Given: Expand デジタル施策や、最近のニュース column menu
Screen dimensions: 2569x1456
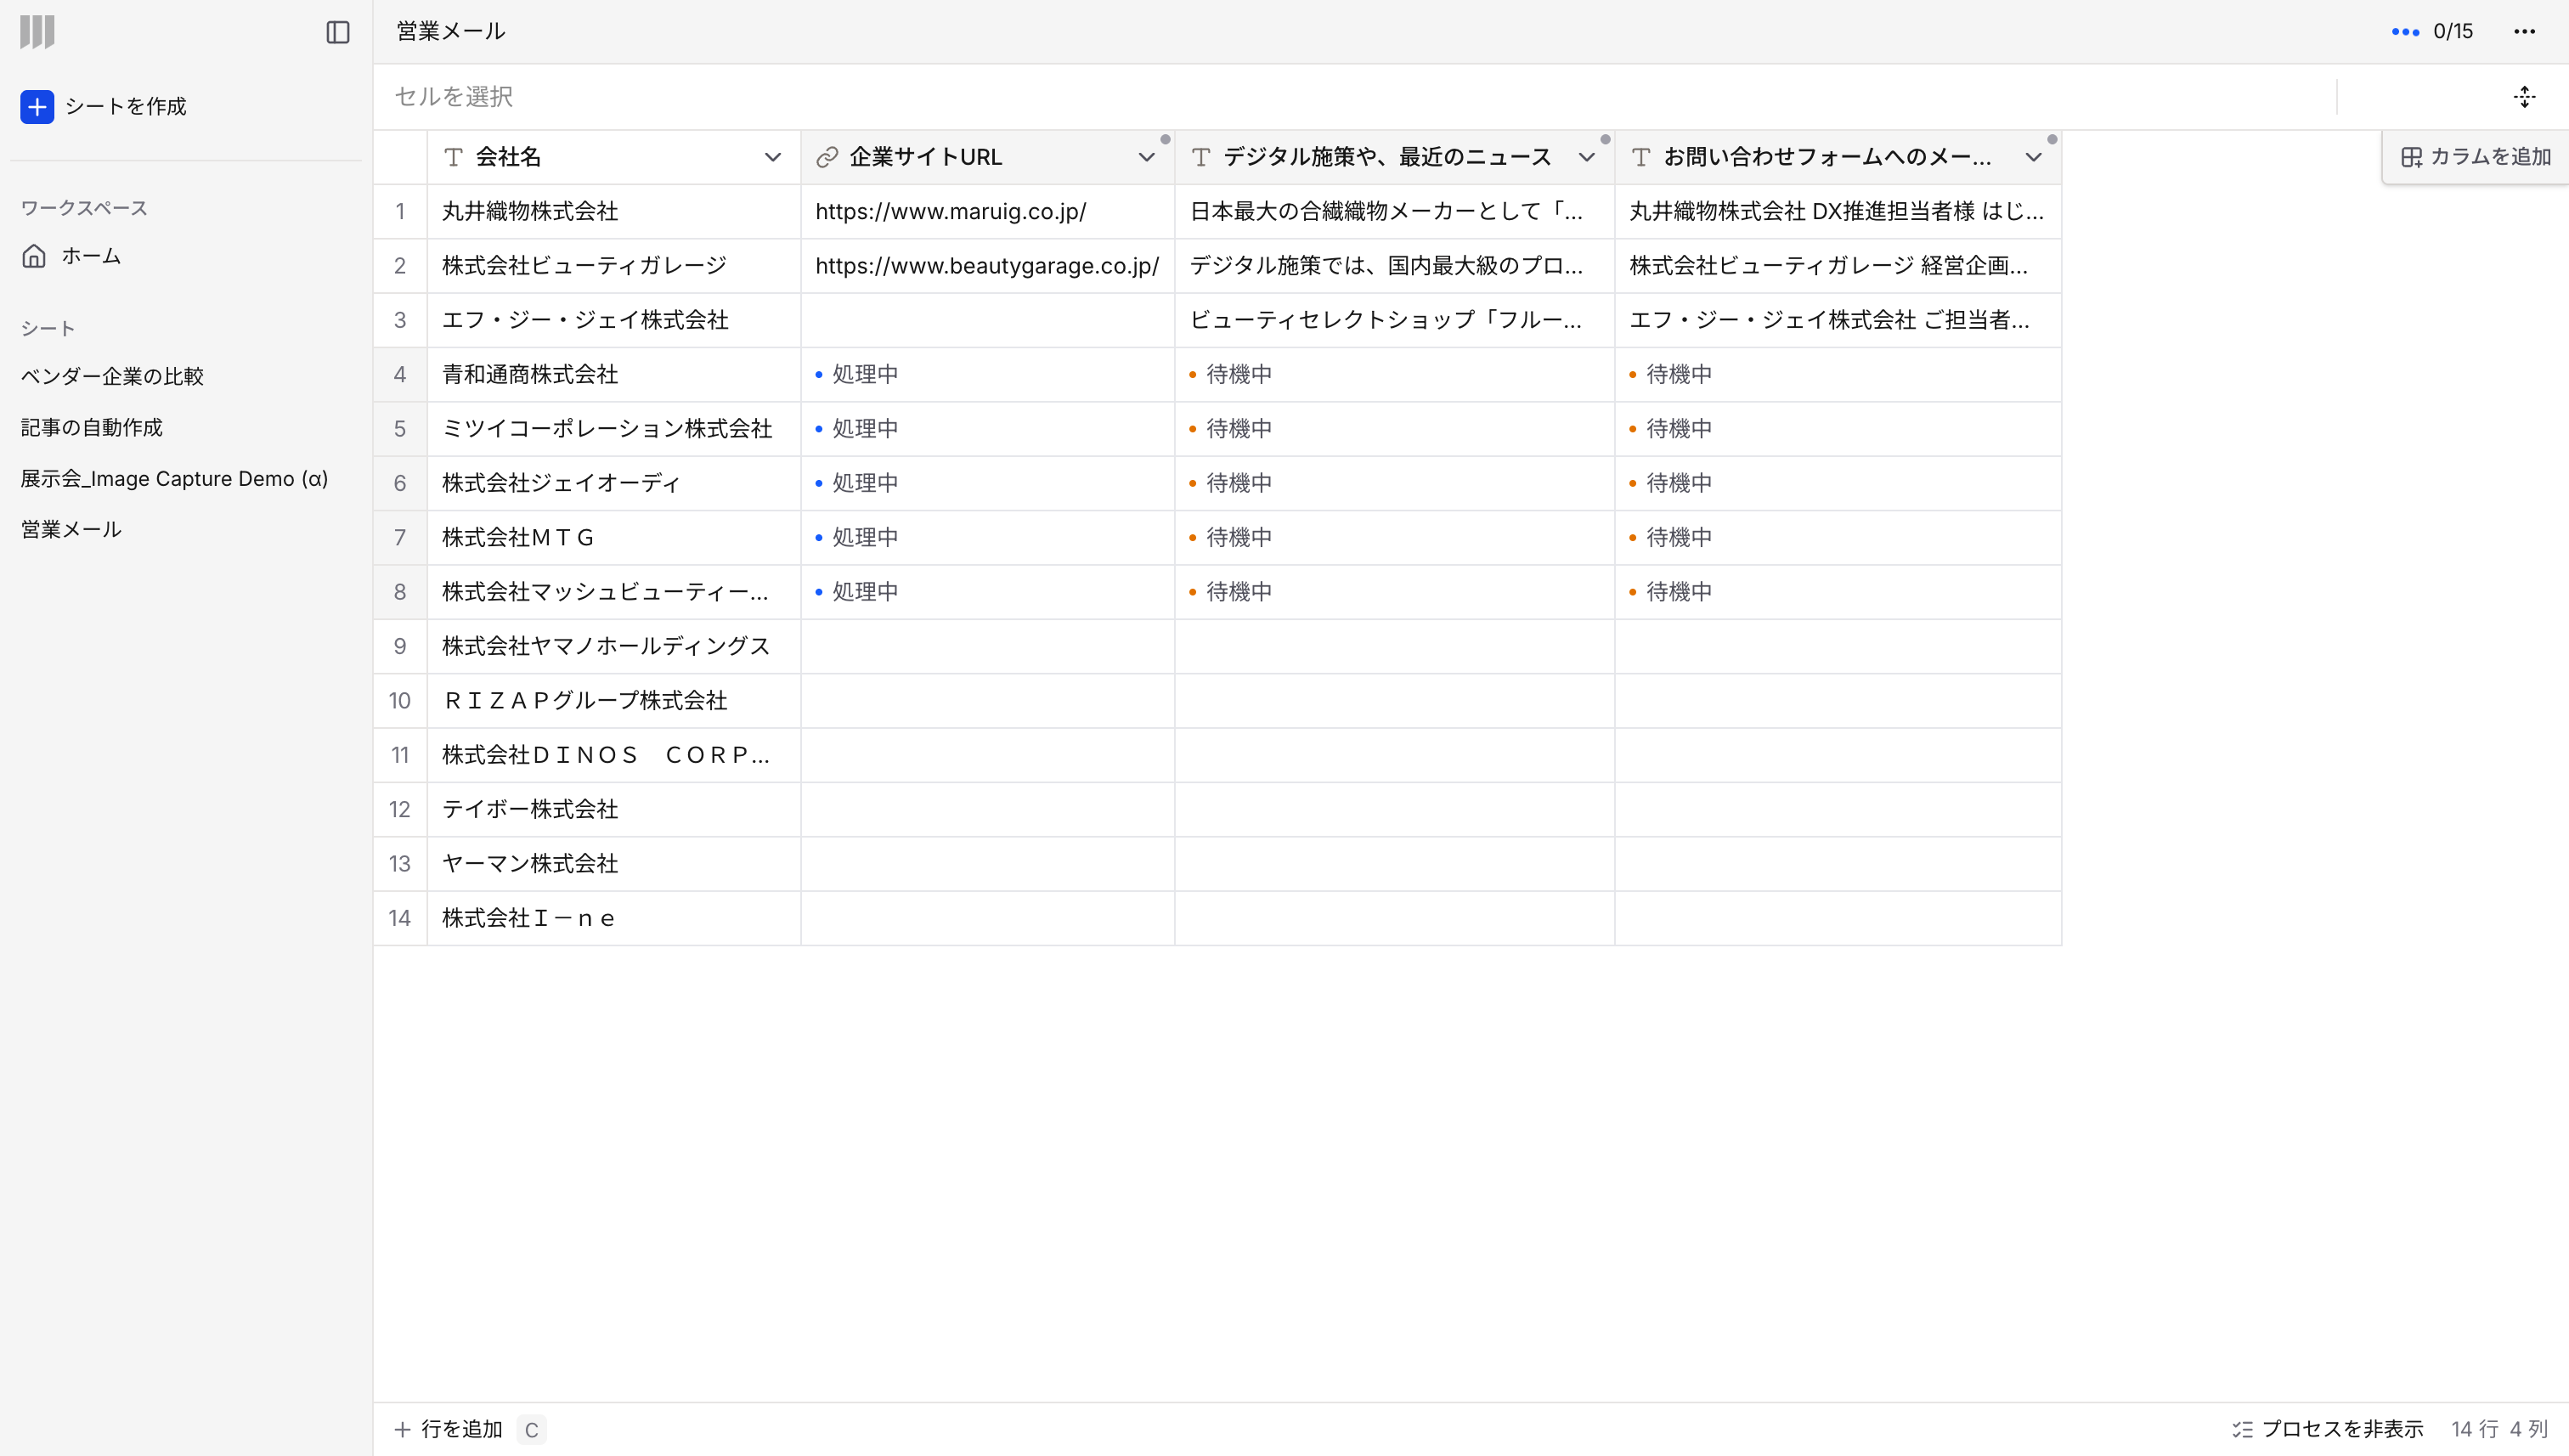Looking at the screenshot, I should (1586, 157).
